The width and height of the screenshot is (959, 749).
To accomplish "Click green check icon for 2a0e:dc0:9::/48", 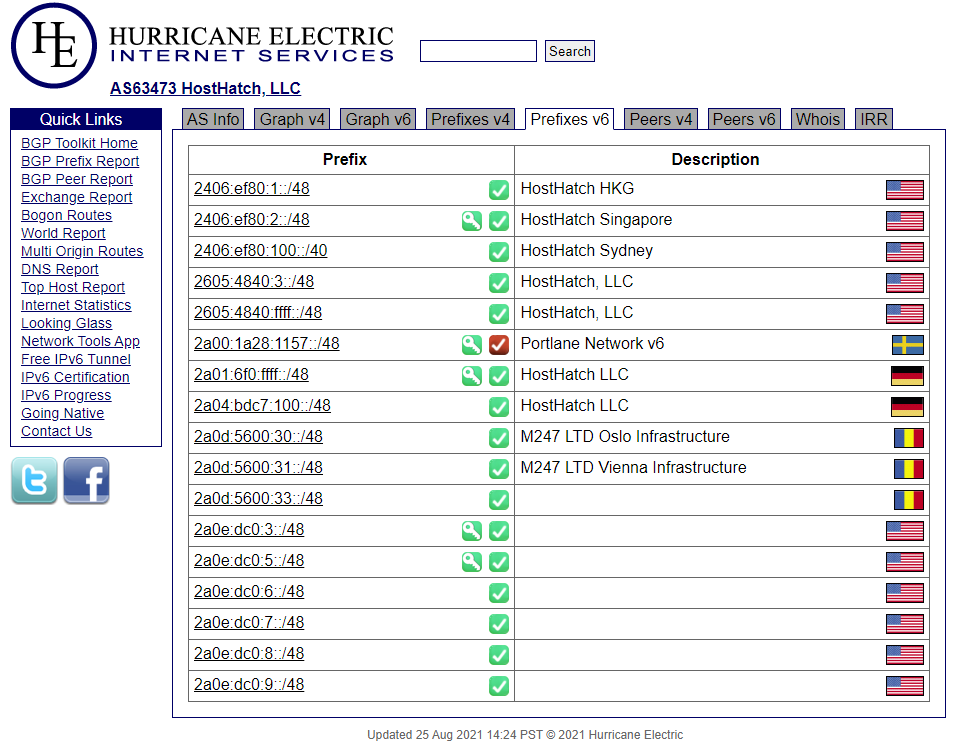I will [499, 686].
